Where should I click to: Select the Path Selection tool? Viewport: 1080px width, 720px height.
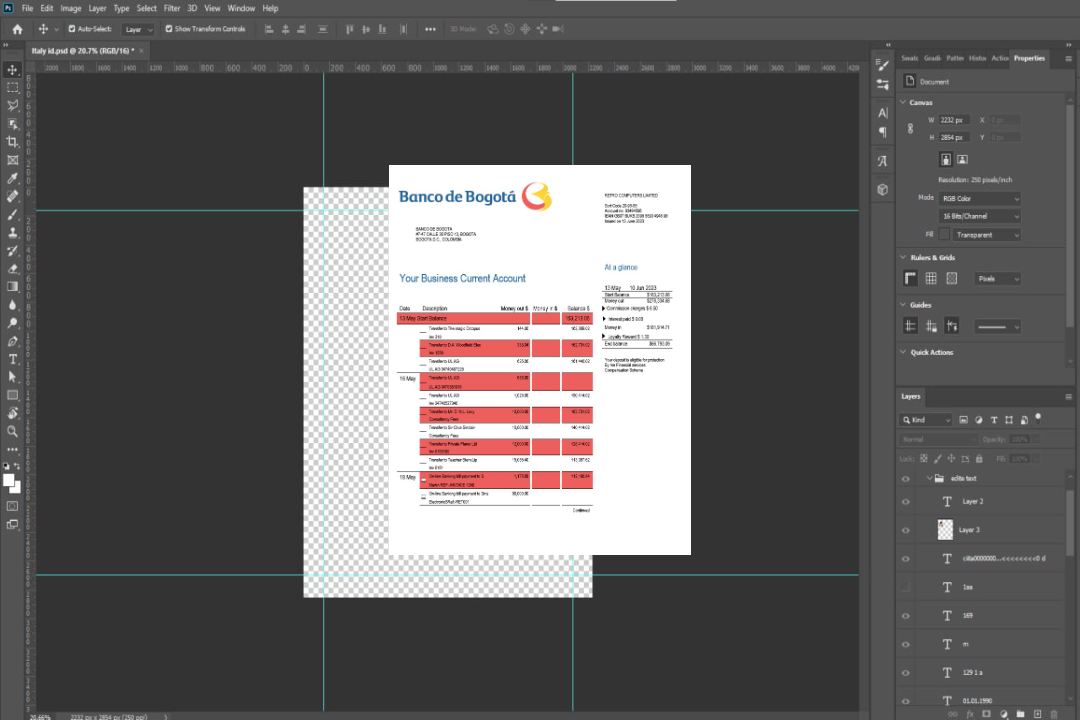tap(12, 377)
